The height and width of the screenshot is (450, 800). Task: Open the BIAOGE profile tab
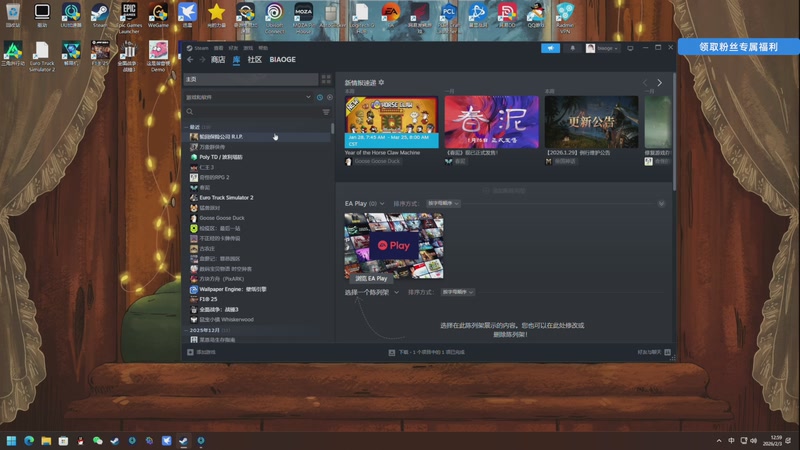(x=283, y=60)
